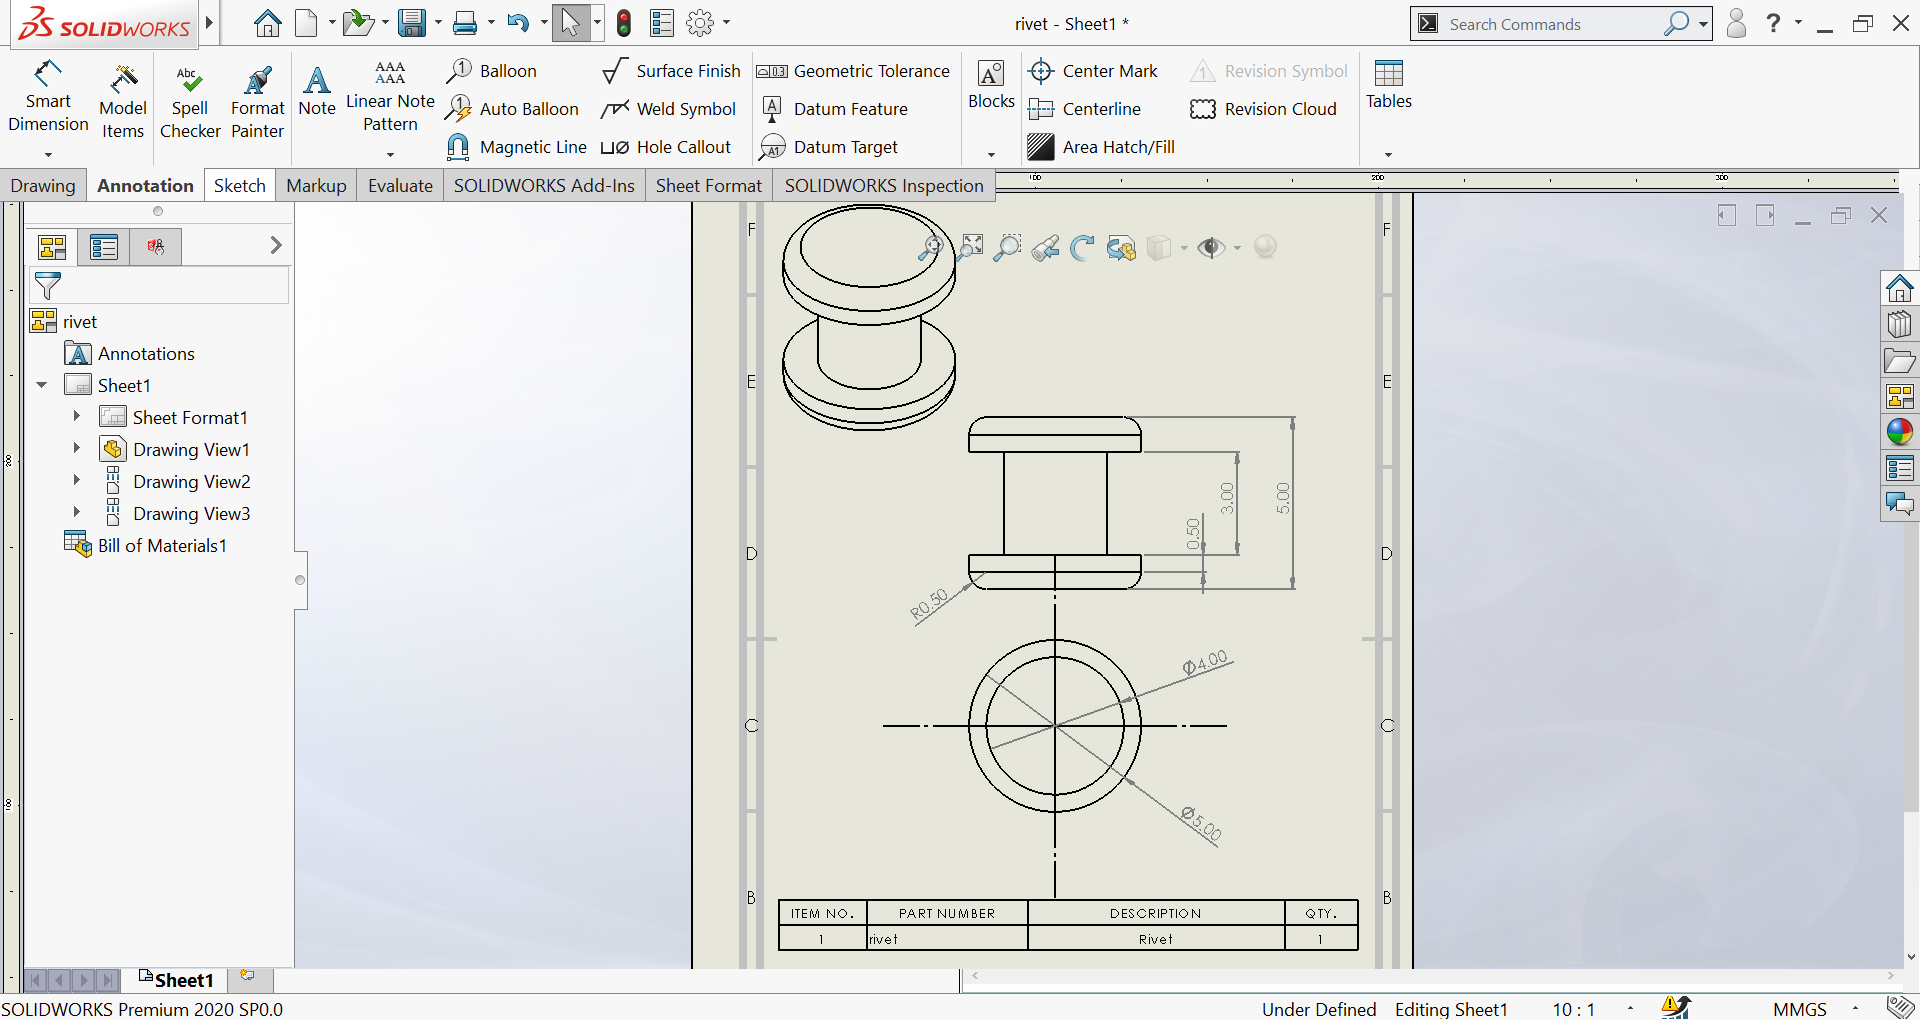
Task: Open the Tables dropdown arrow
Action: (1388, 154)
